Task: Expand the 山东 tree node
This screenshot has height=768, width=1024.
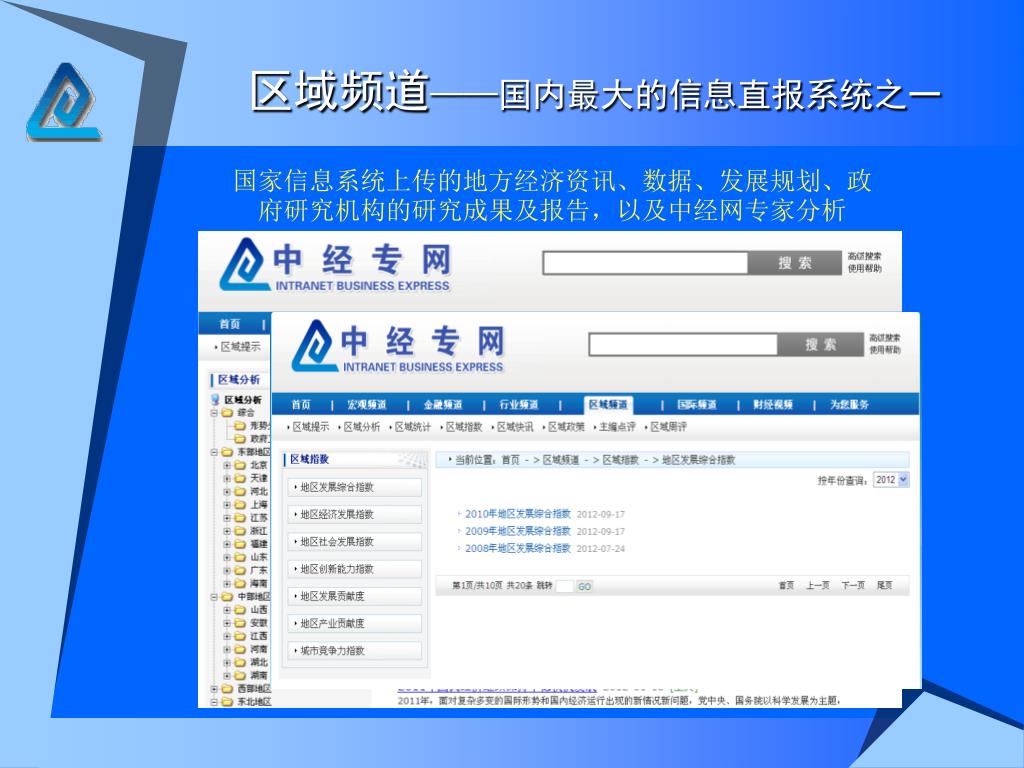Action: 227,557
